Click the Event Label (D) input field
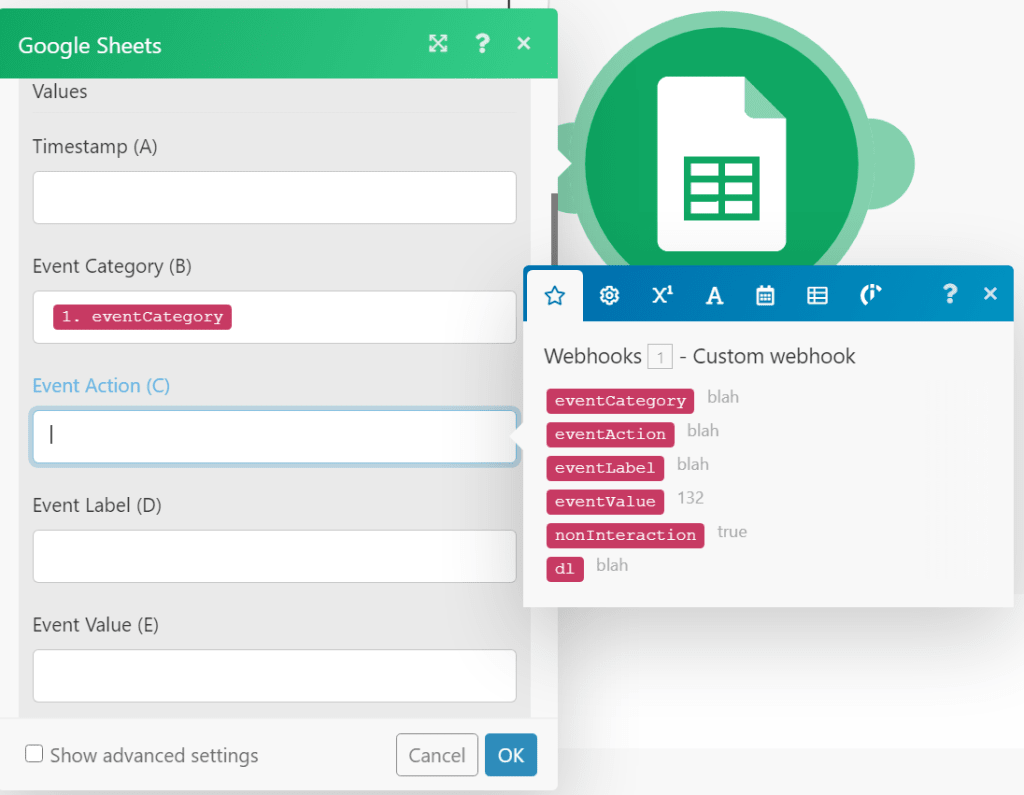1024x795 pixels. point(274,556)
